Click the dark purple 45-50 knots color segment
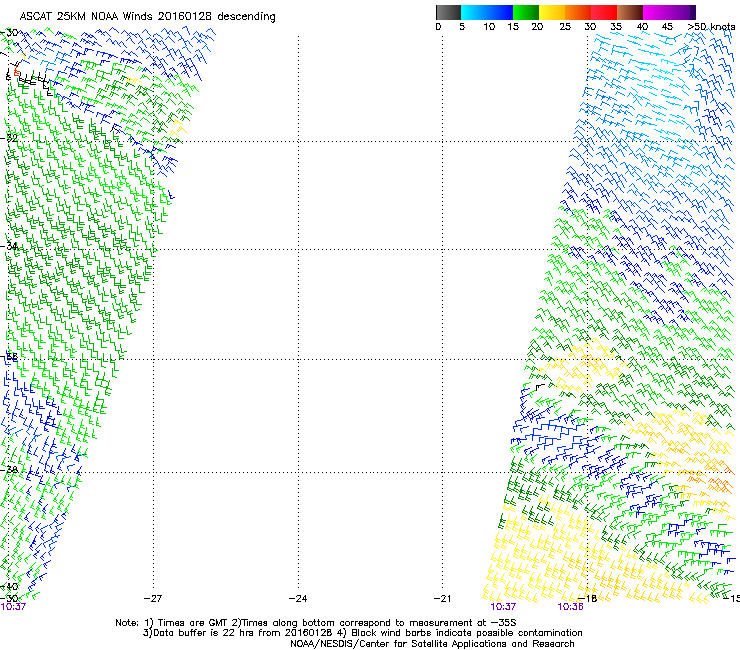 coord(682,12)
